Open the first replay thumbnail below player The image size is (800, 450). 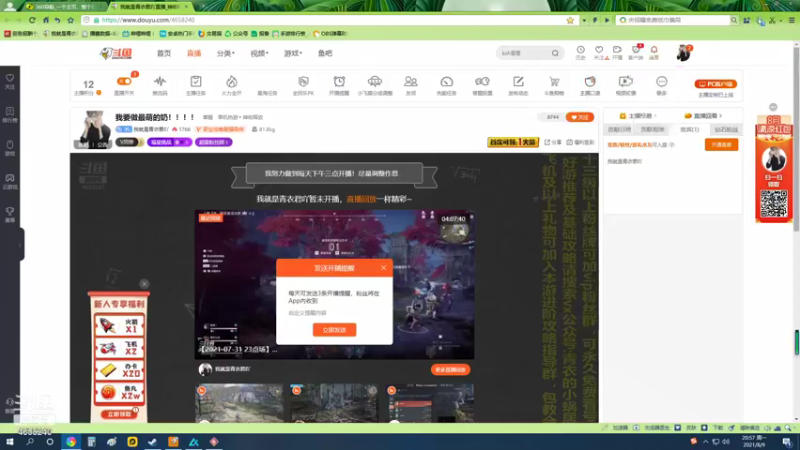[x=239, y=403]
